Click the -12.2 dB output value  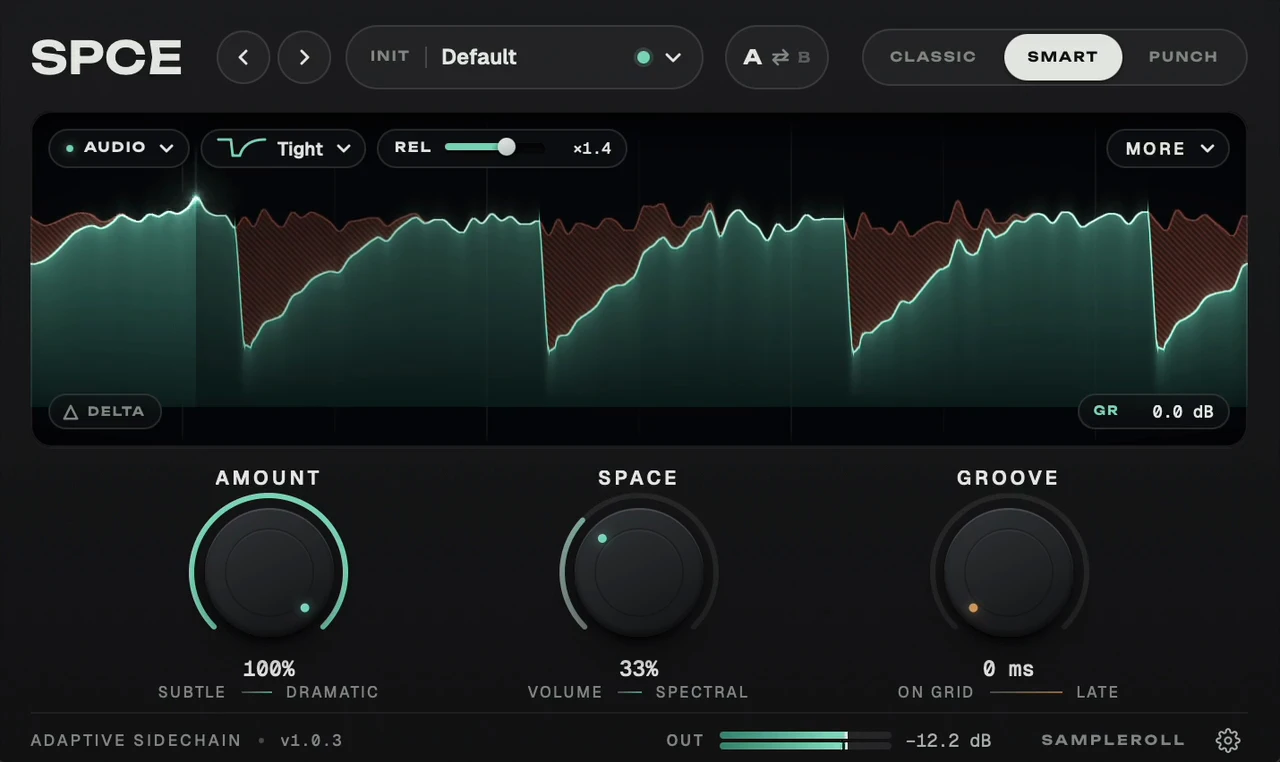pyautogui.click(x=948, y=740)
